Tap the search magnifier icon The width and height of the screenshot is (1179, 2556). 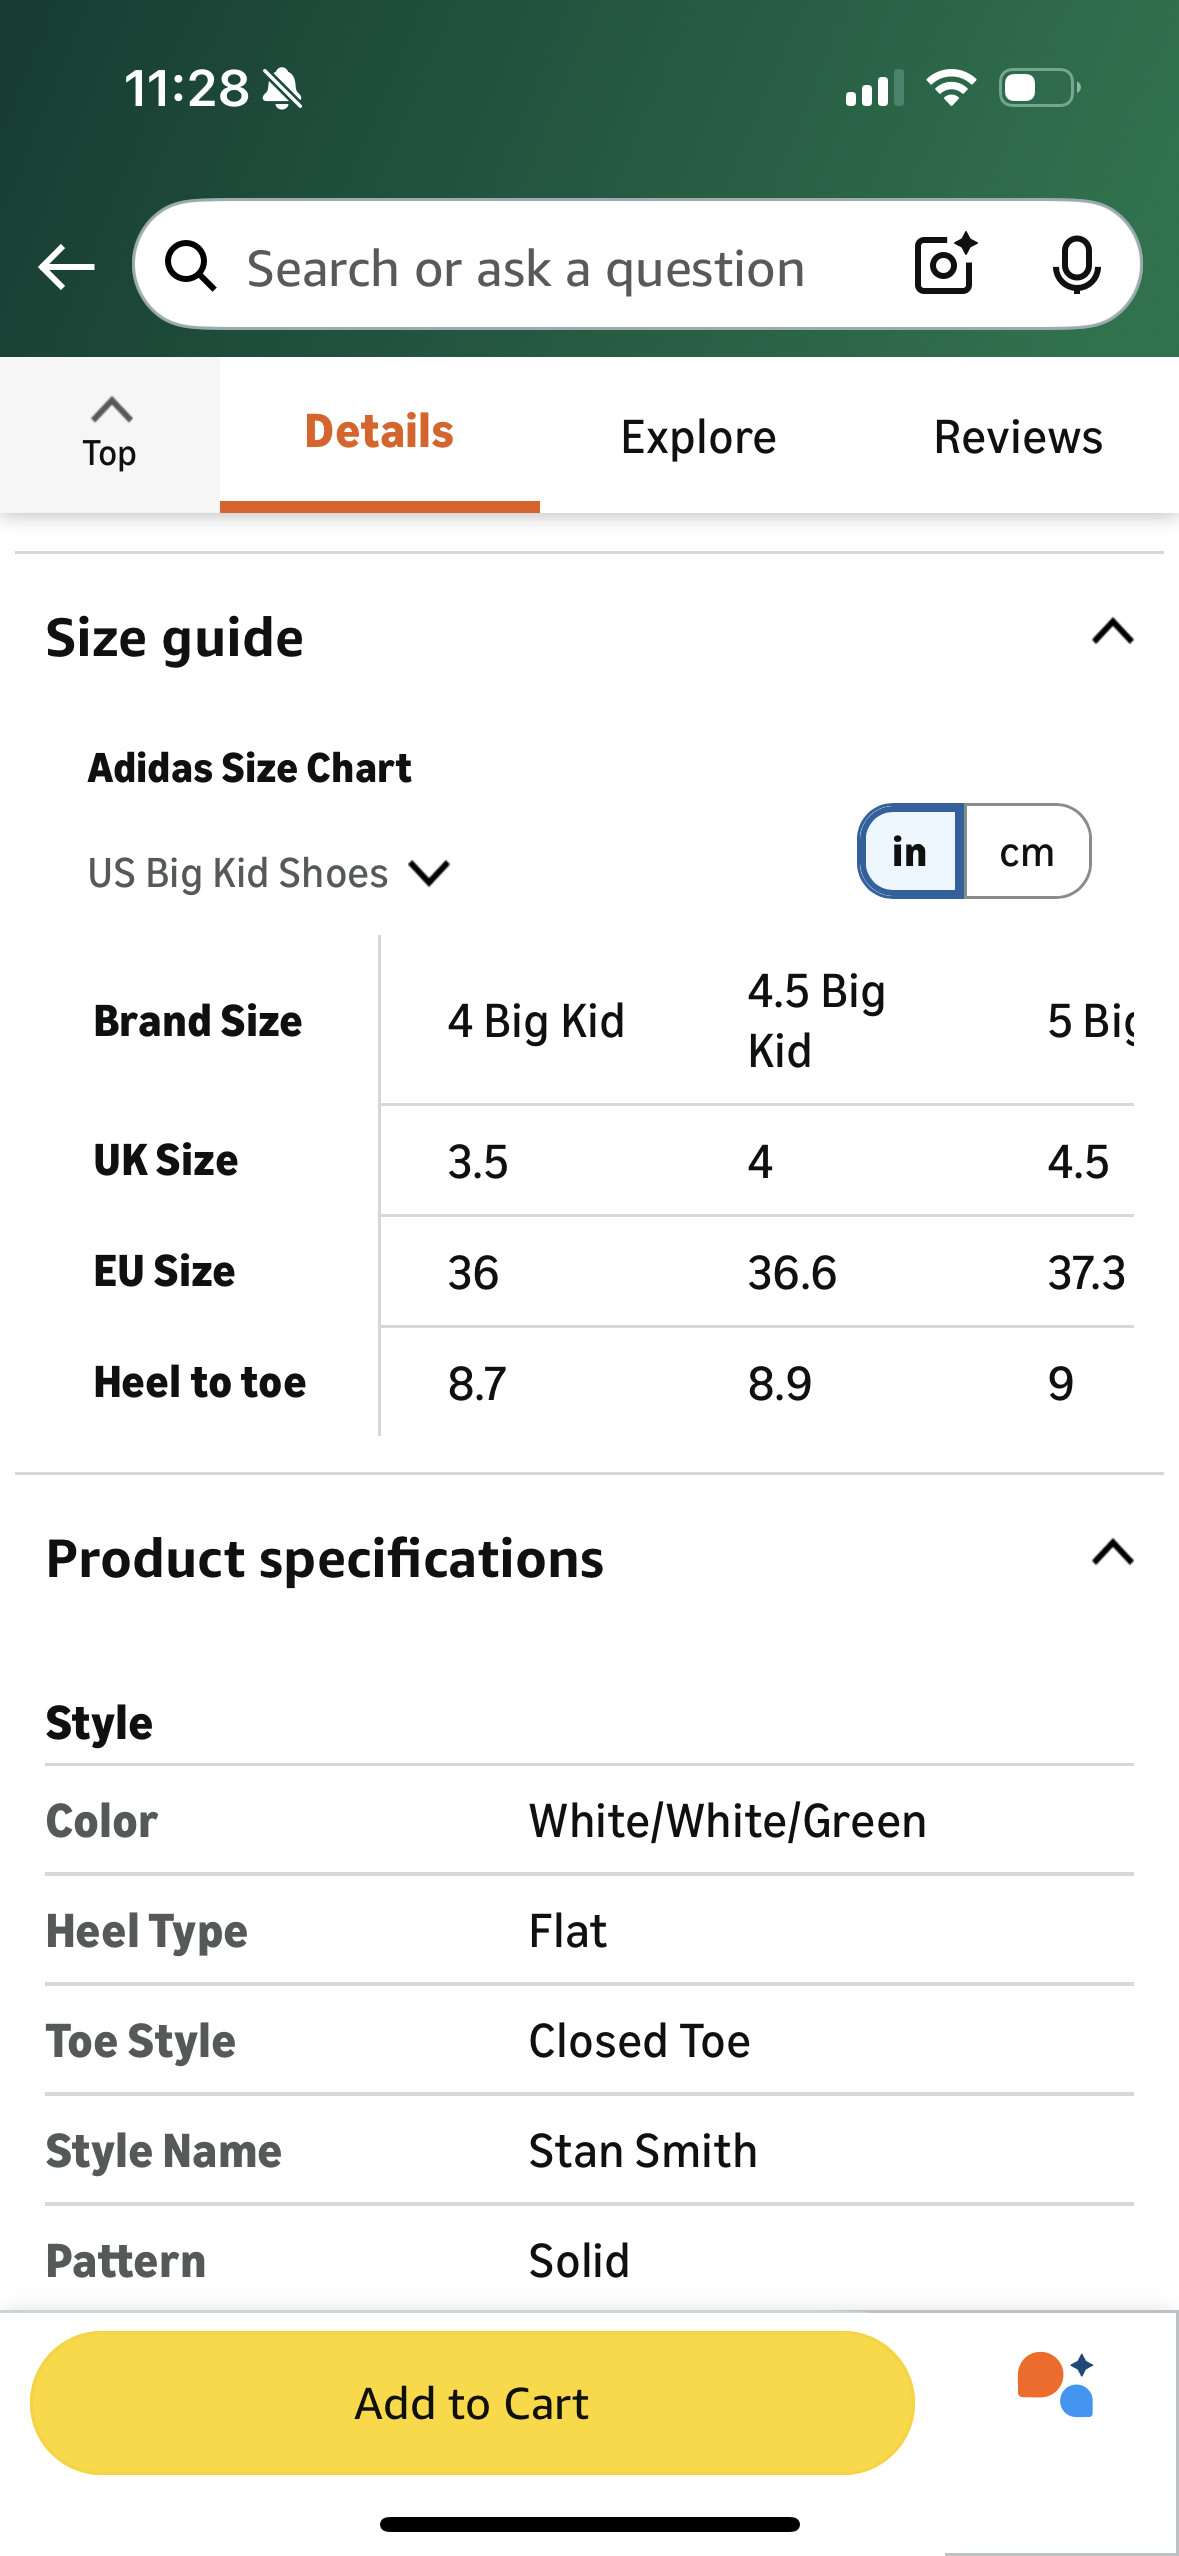point(192,267)
